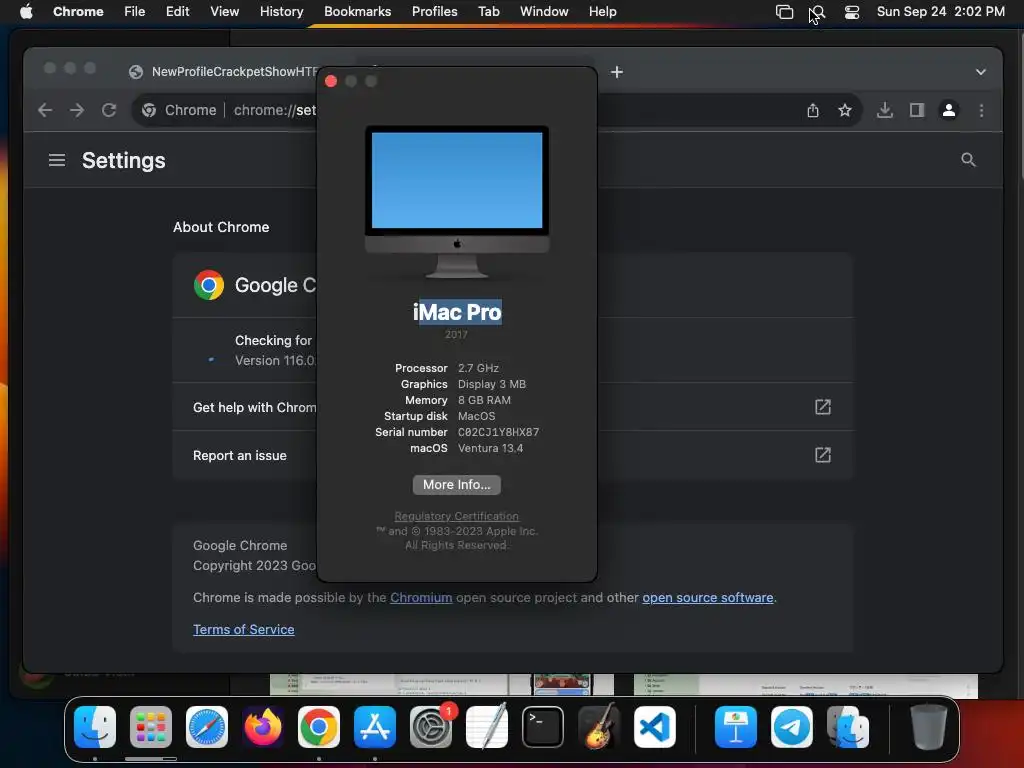Go forward in Chrome

pyautogui.click(x=77, y=110)
